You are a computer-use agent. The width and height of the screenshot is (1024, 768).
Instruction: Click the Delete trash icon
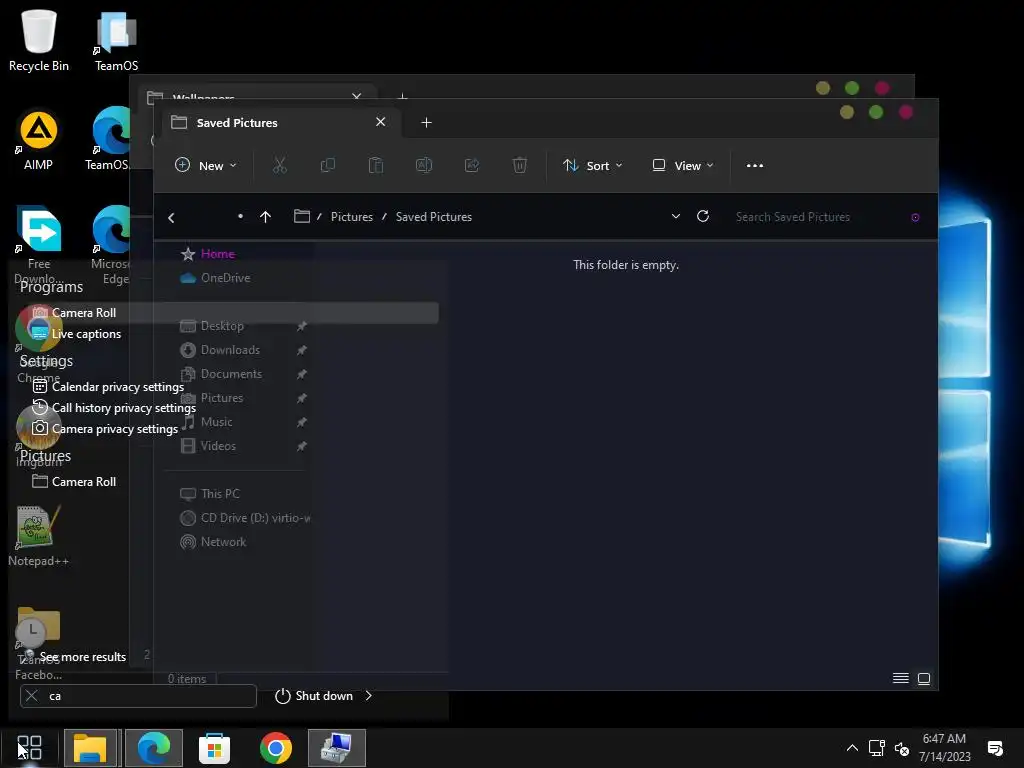(520, 165)
